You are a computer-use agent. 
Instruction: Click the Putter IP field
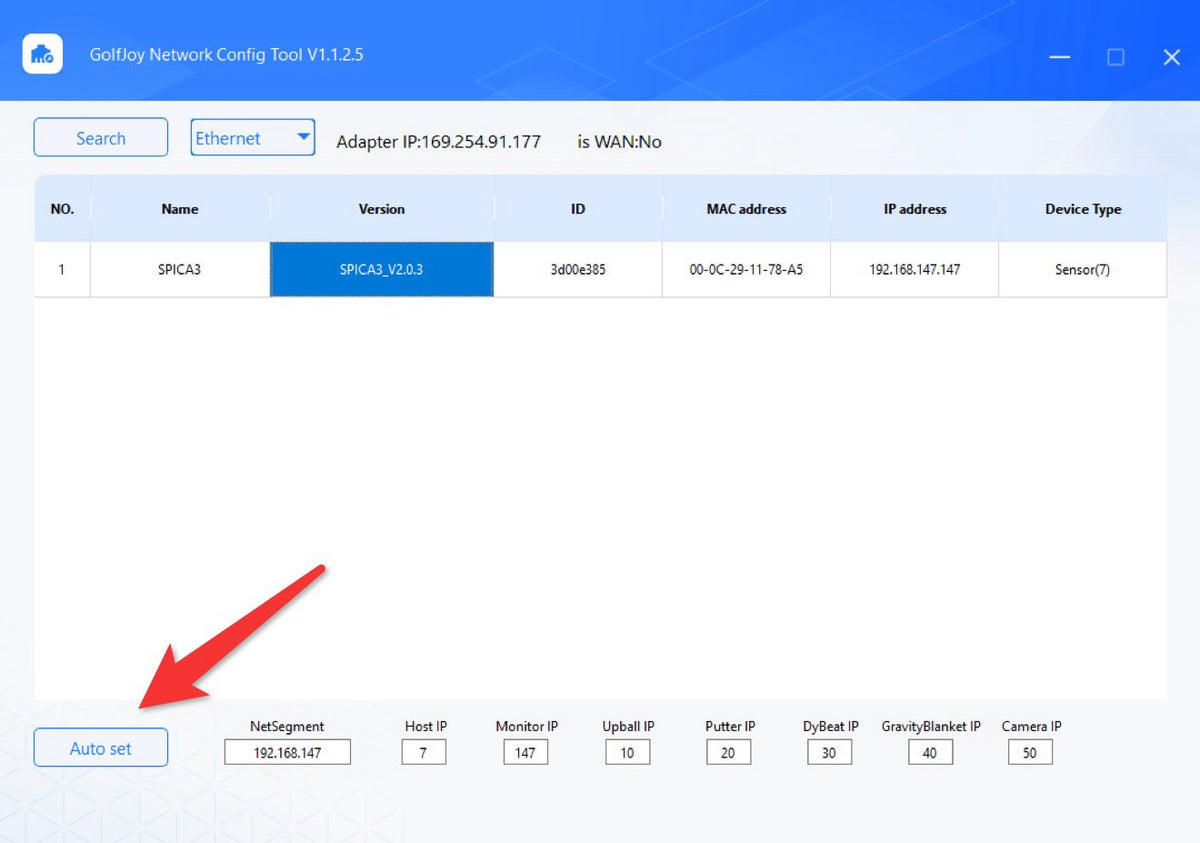click(729, 752)
